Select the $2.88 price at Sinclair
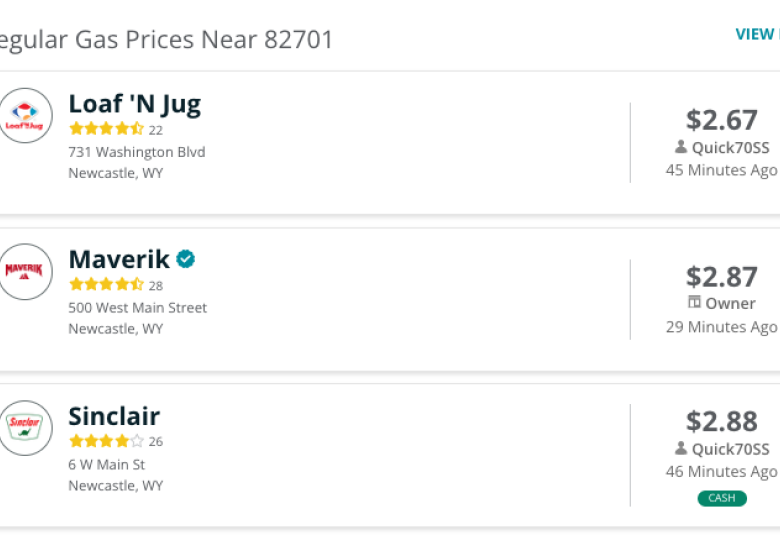The width and height of the screenshot is (780, 535). tap(722, 421)
